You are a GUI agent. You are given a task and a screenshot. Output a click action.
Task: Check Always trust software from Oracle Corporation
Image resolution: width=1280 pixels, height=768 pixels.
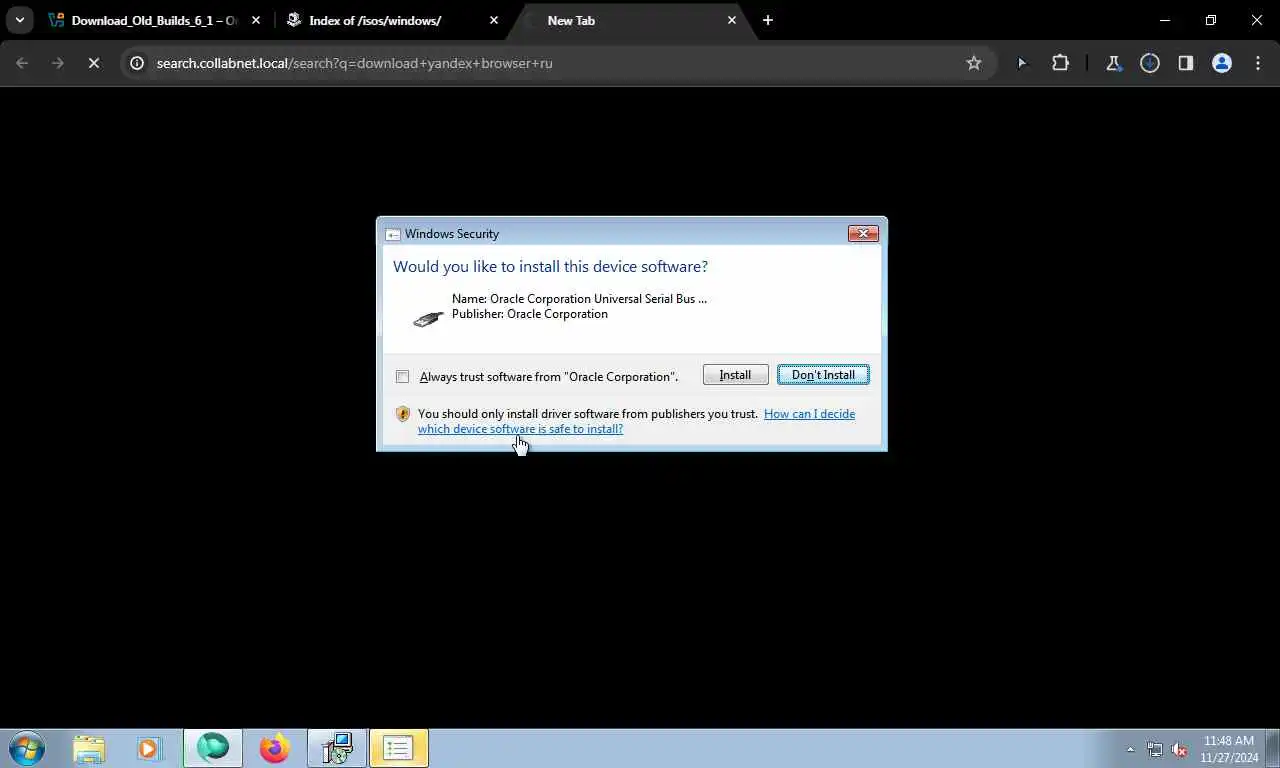(402, 377)
